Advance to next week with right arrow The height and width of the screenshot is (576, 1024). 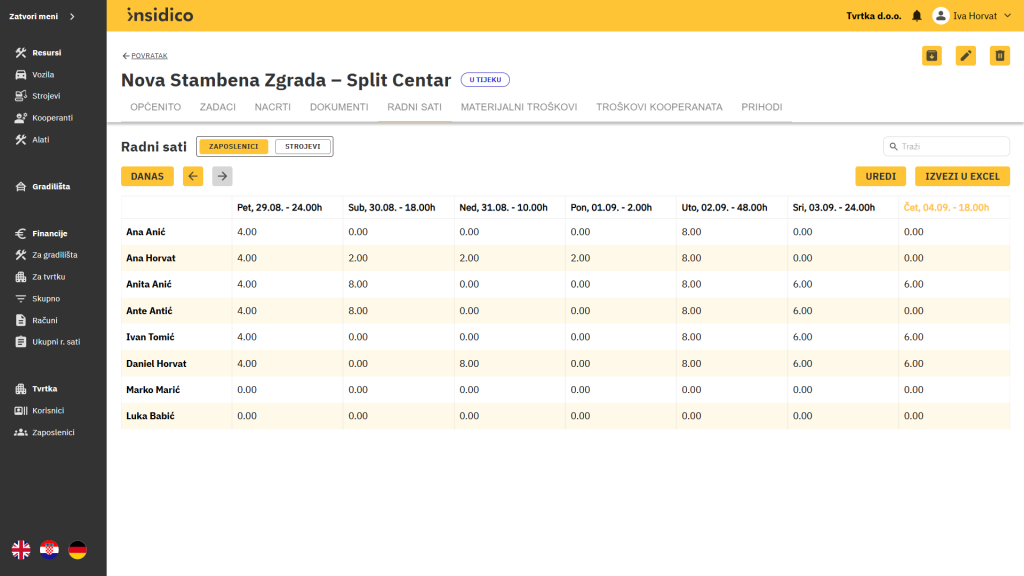(222, 176)
